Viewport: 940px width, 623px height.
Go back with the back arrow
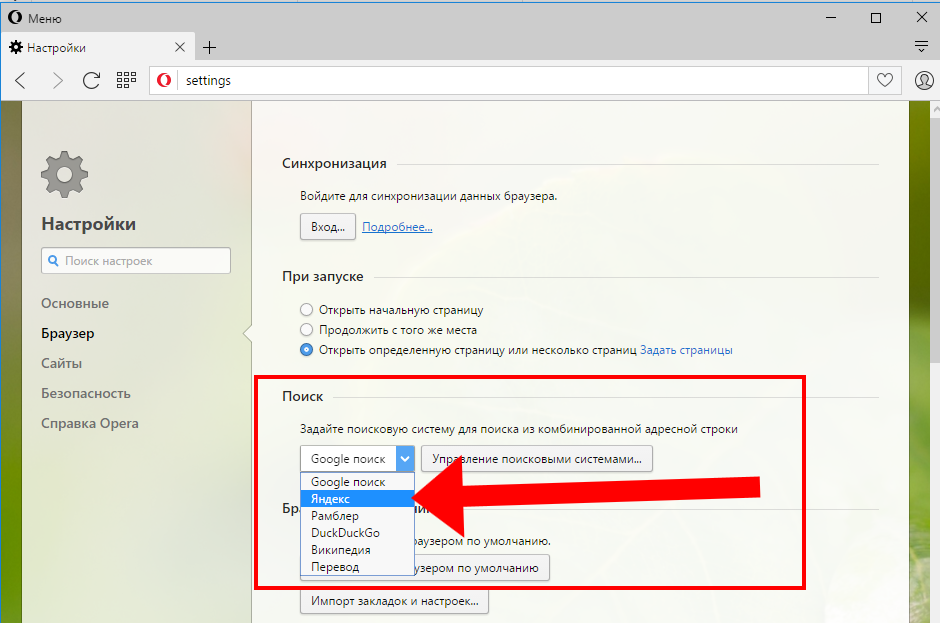21,80
